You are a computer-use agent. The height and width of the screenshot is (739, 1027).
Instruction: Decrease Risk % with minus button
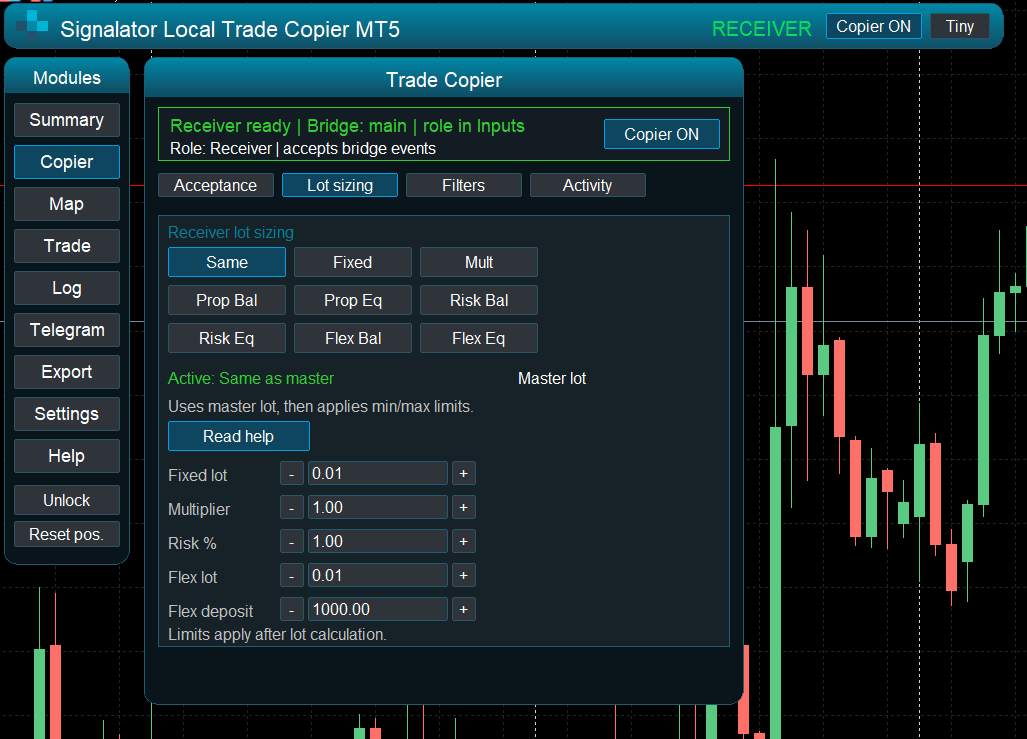[291, 541]
